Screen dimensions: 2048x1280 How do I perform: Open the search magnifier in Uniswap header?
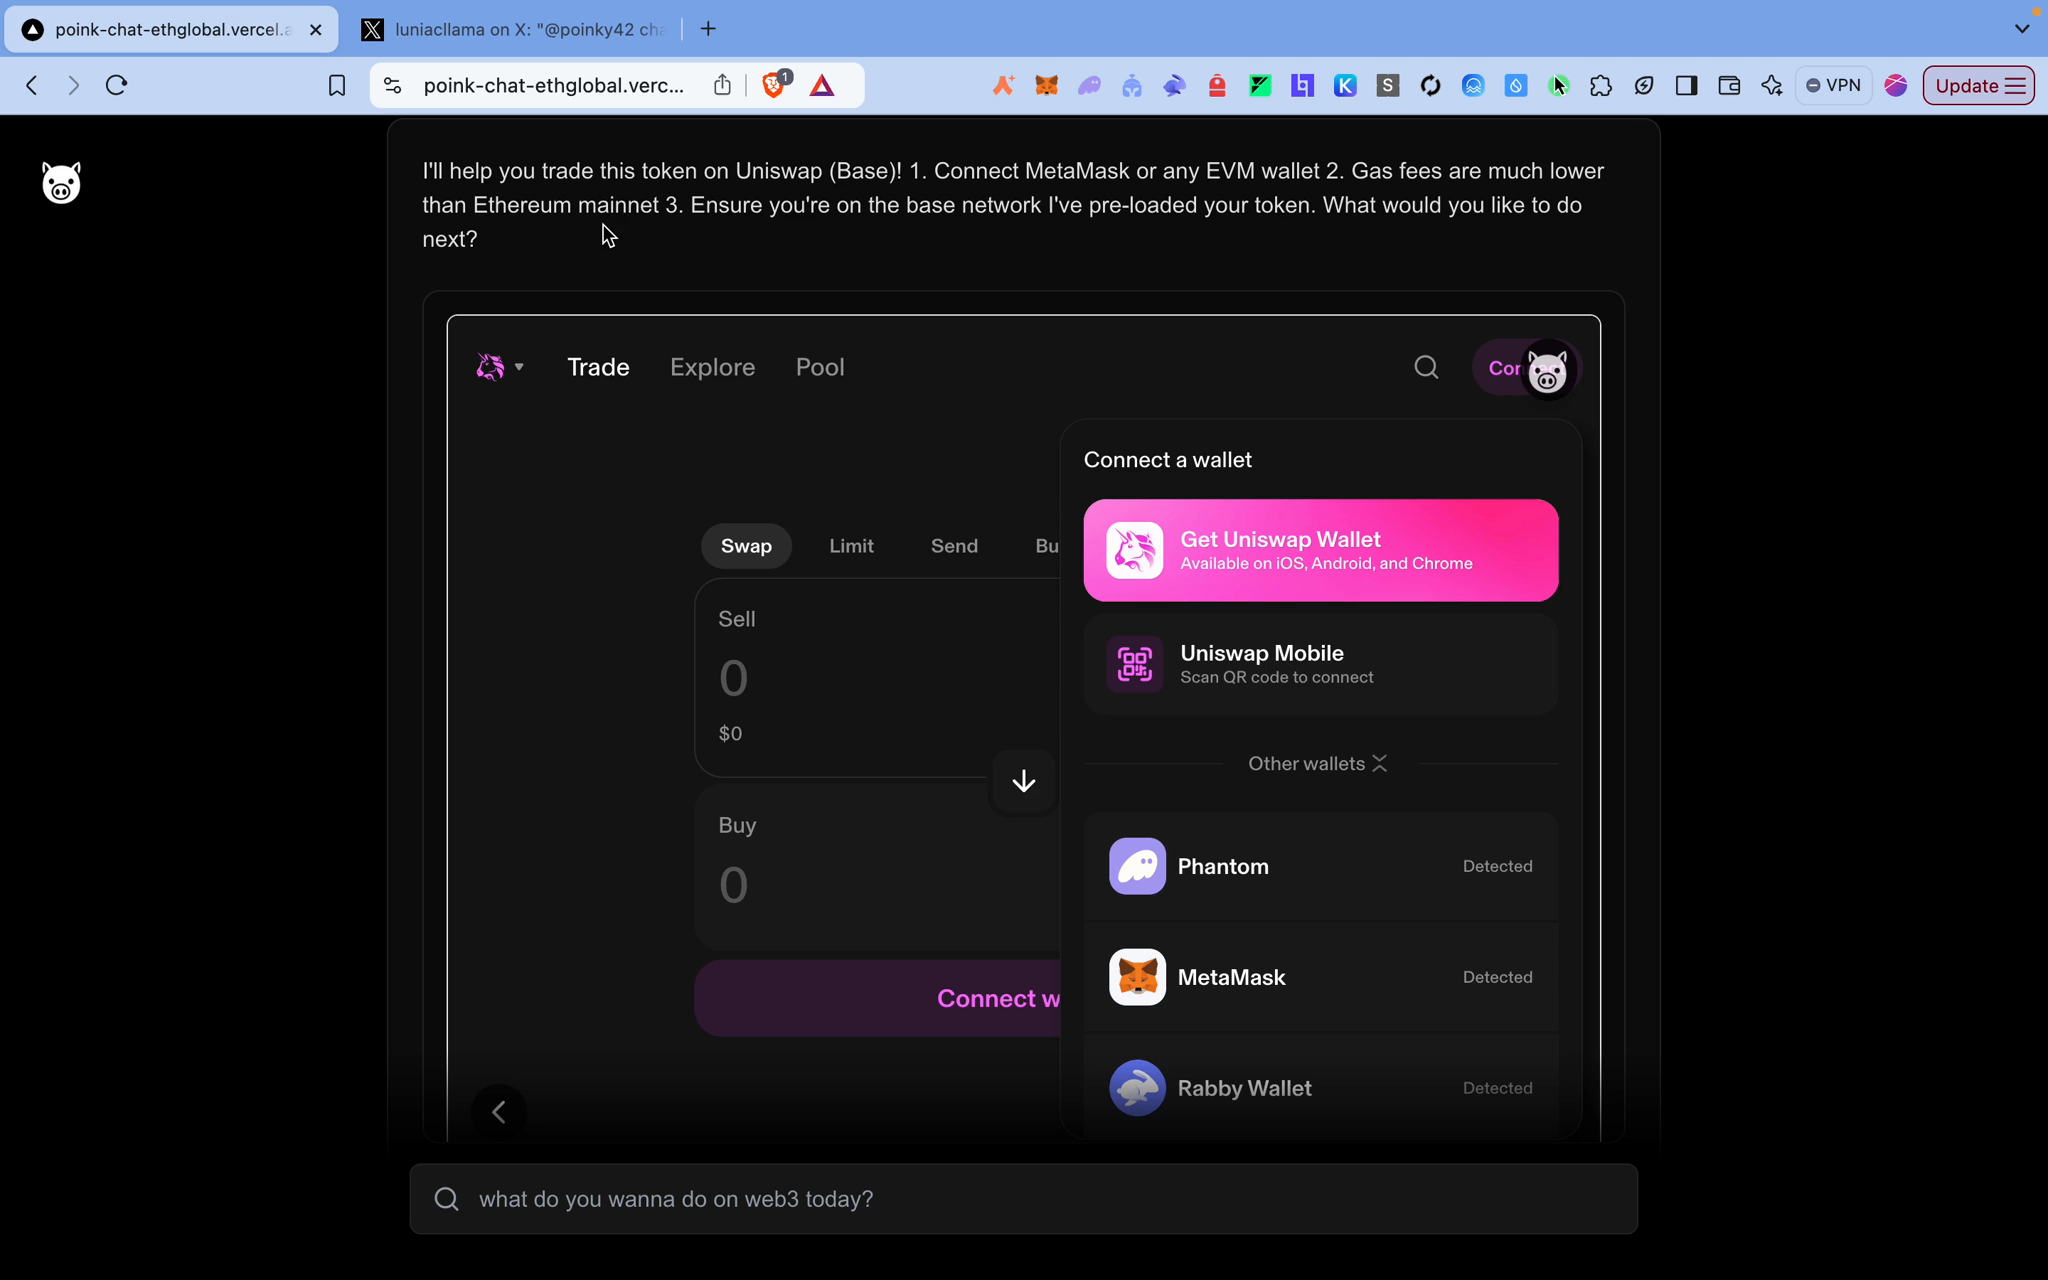pos(1426,368)
